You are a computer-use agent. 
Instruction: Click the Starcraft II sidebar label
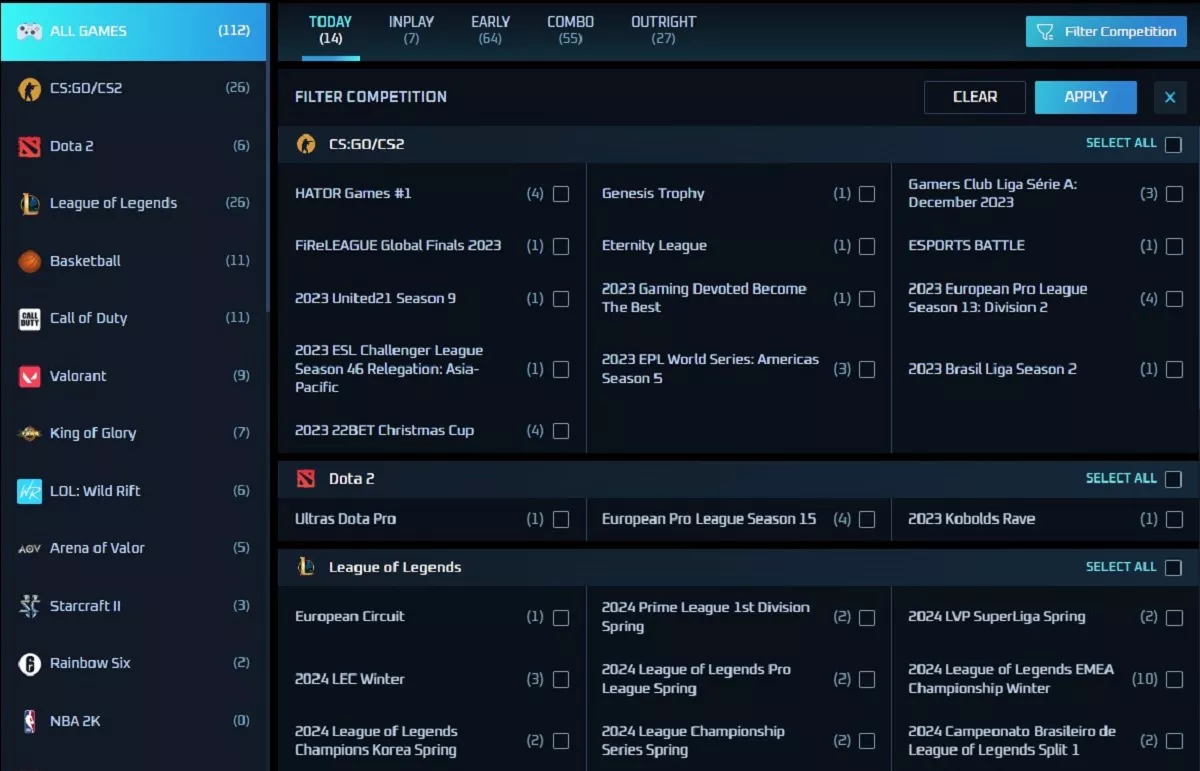coord(85,606)
